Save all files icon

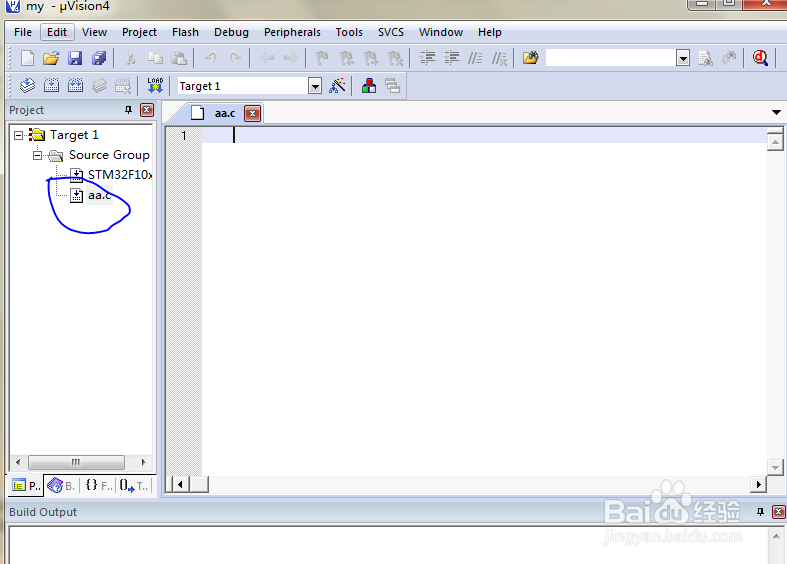(x=99, y=58)
